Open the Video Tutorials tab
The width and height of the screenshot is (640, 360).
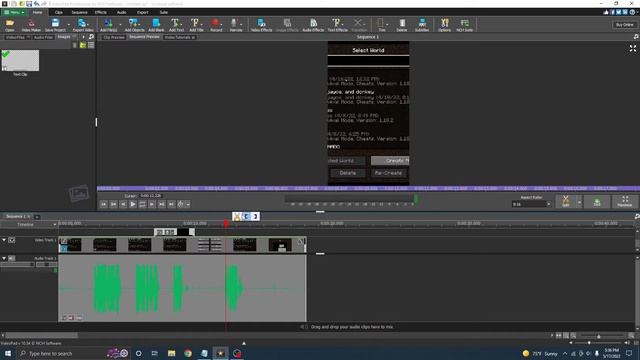click(x=180, y=37)
